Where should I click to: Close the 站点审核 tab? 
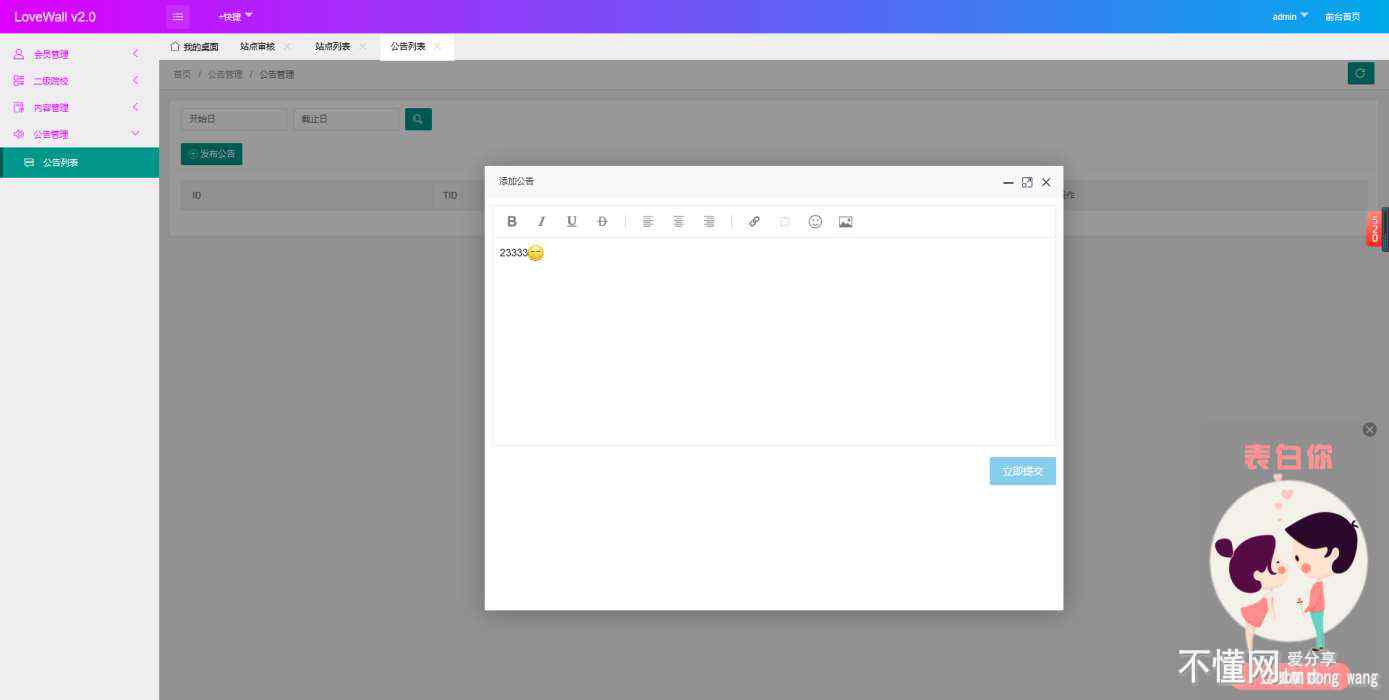(287, 46)
